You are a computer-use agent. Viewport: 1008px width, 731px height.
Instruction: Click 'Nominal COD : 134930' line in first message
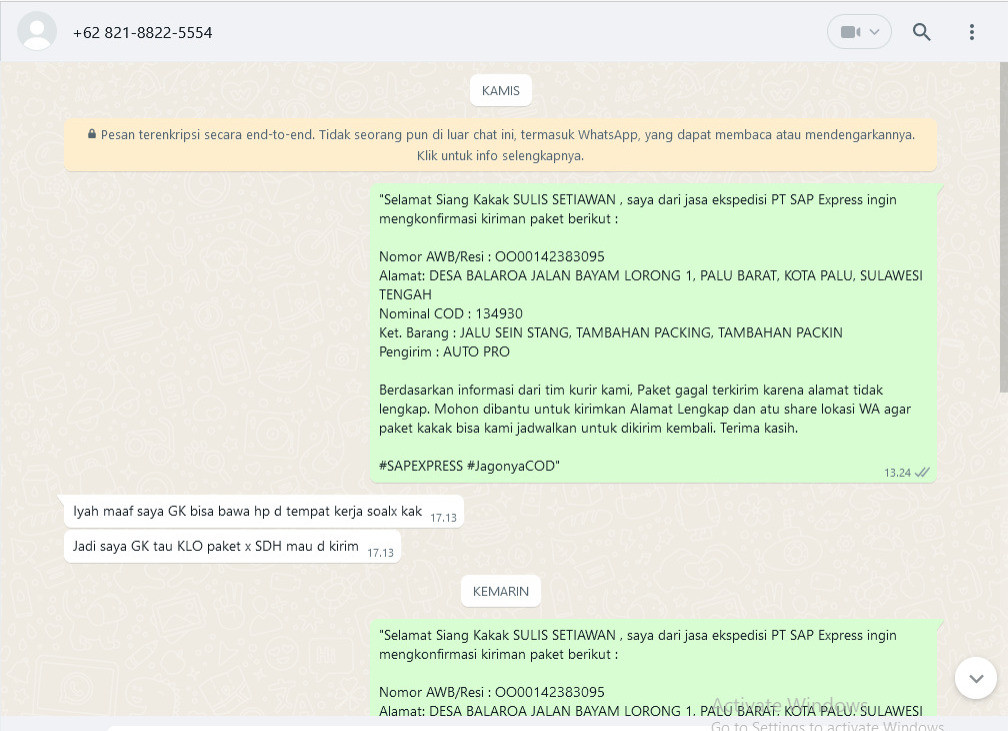(x=451, y=314)
